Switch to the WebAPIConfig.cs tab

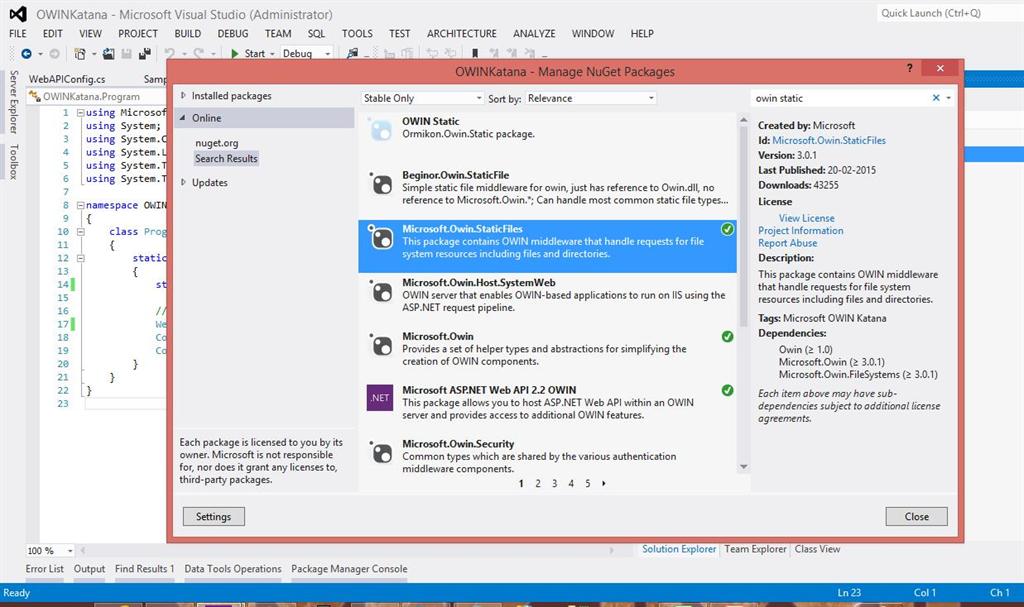pyautogui.click(x=67, y=79)
